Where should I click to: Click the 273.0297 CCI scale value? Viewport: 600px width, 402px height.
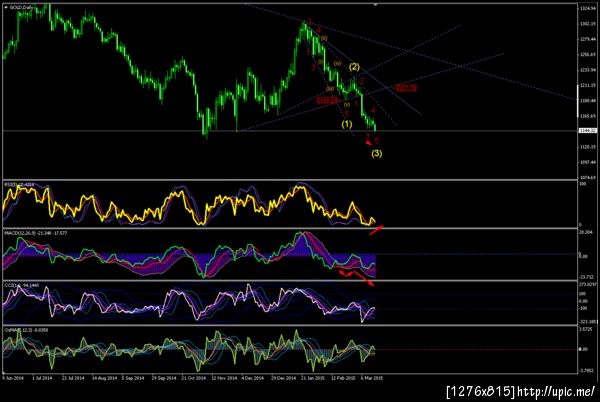tap(588, 284)
